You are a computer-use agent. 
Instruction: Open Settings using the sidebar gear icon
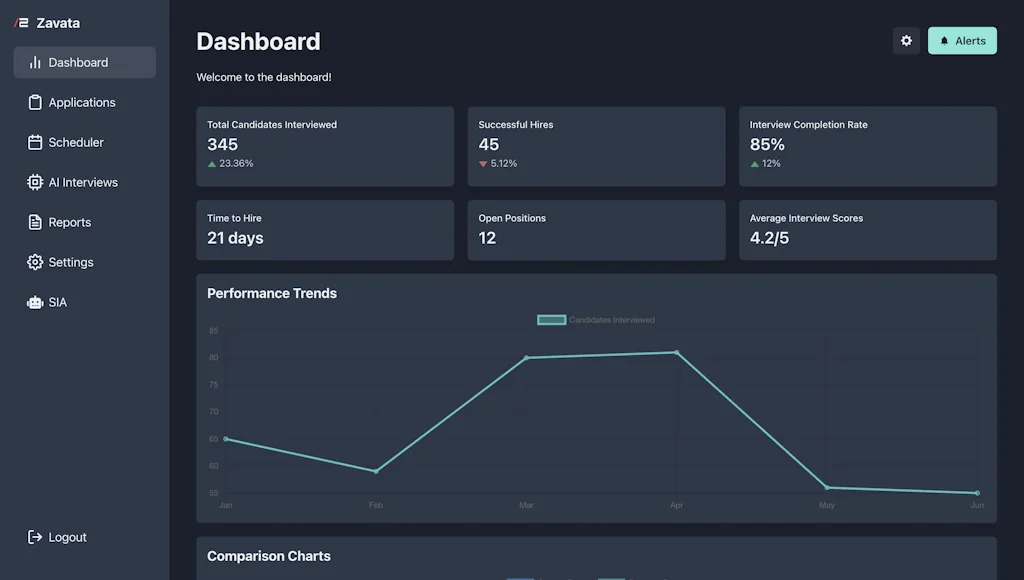(33, 262)
